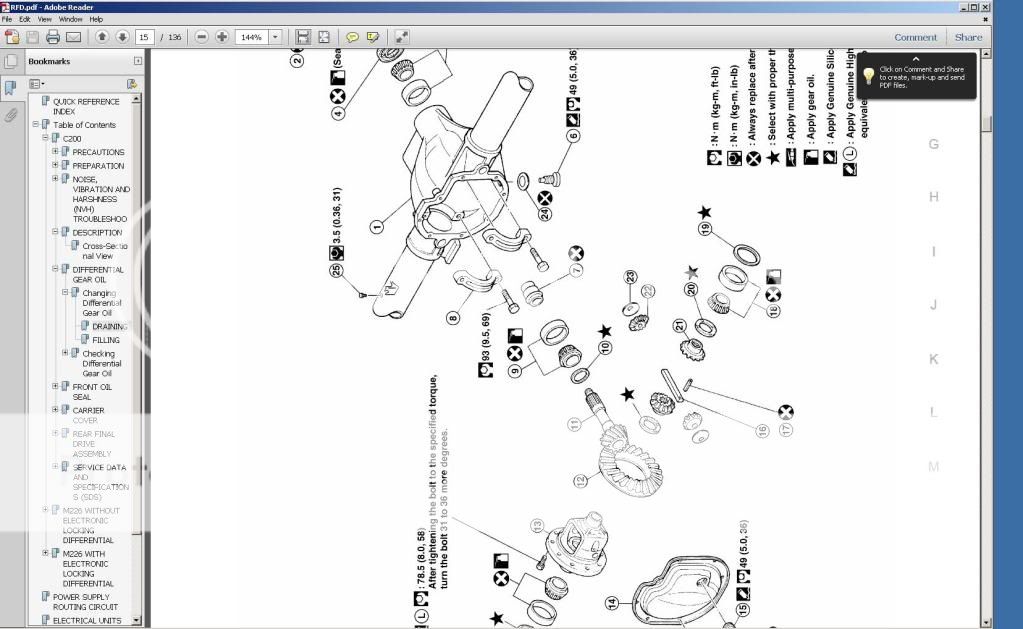
Task: Add a Sticky Note comment icon
Action: 352,36
